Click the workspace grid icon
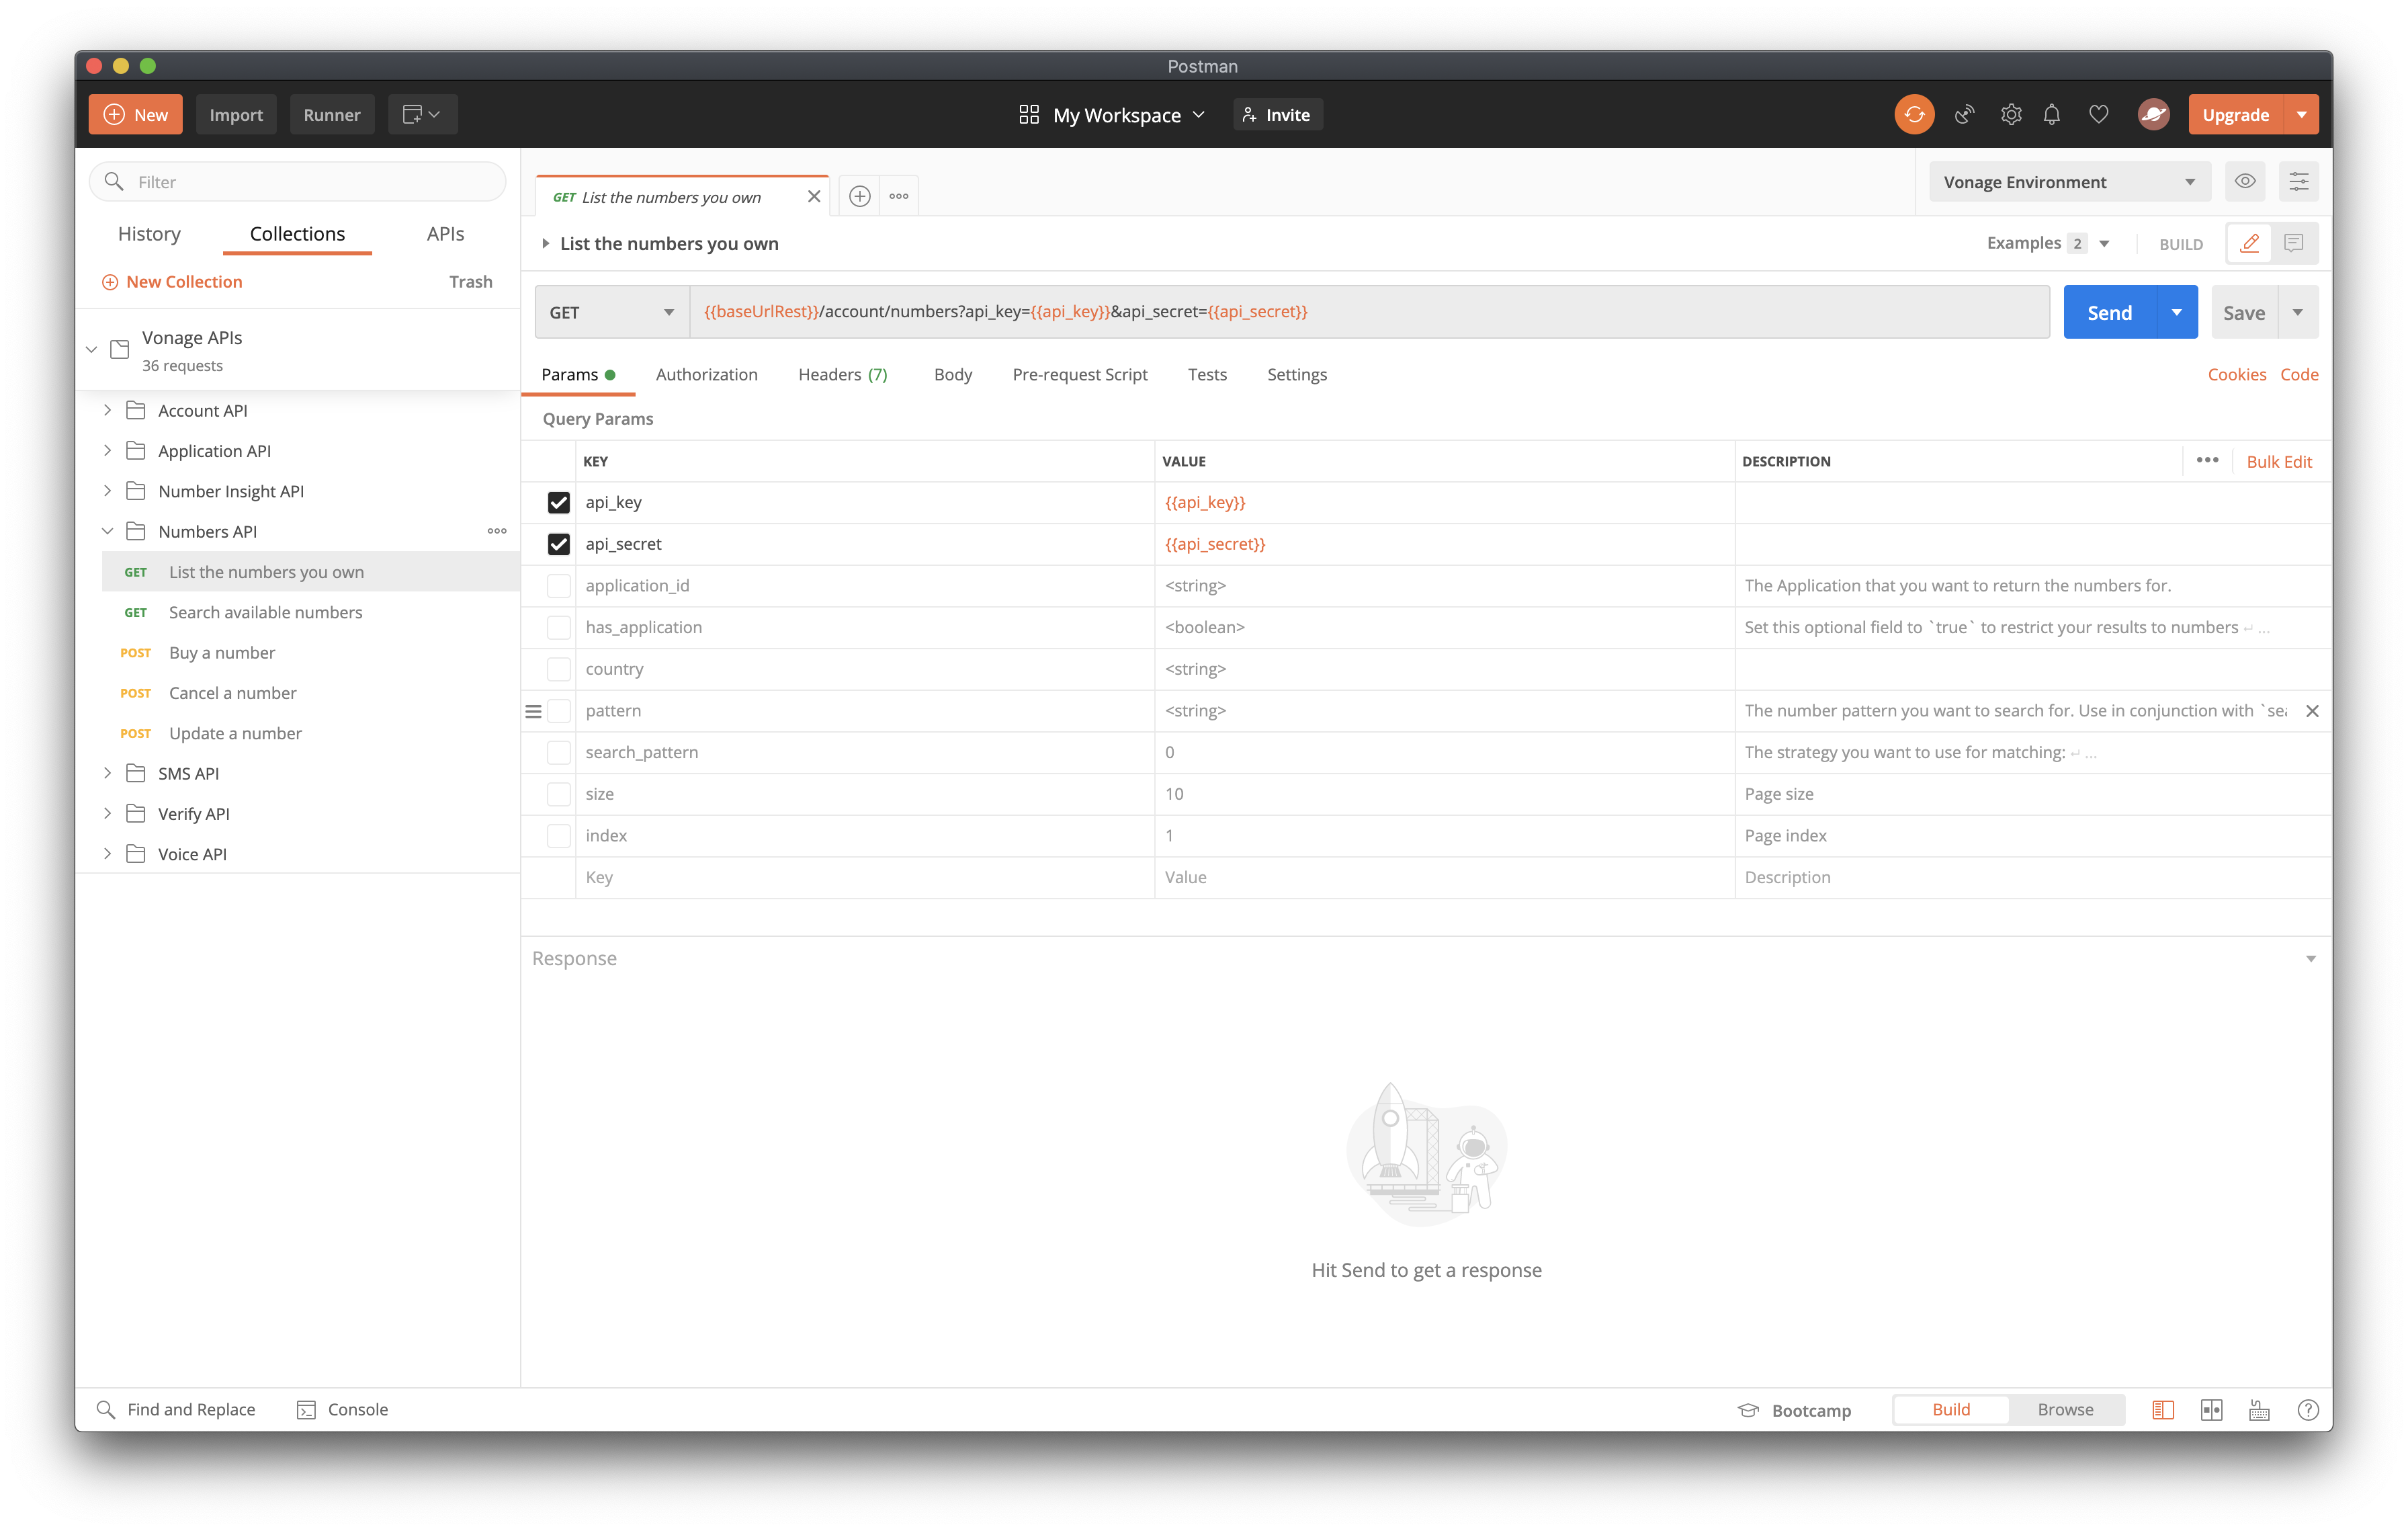Screen dimensions: 2408x1531 (1028, 115)
